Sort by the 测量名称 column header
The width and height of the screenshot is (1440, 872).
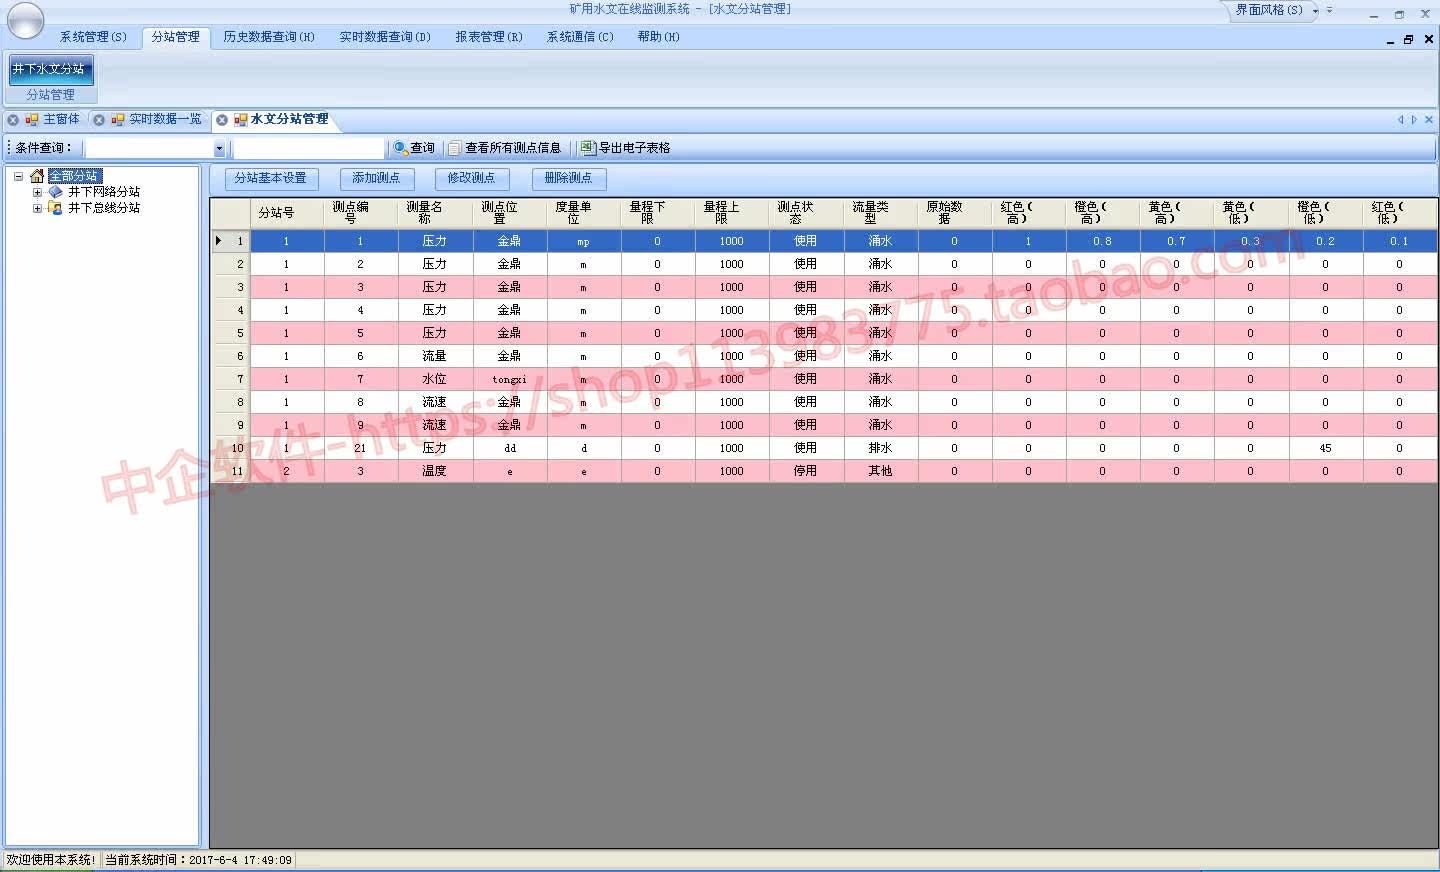pyautogui.click(x=435, y=212)
